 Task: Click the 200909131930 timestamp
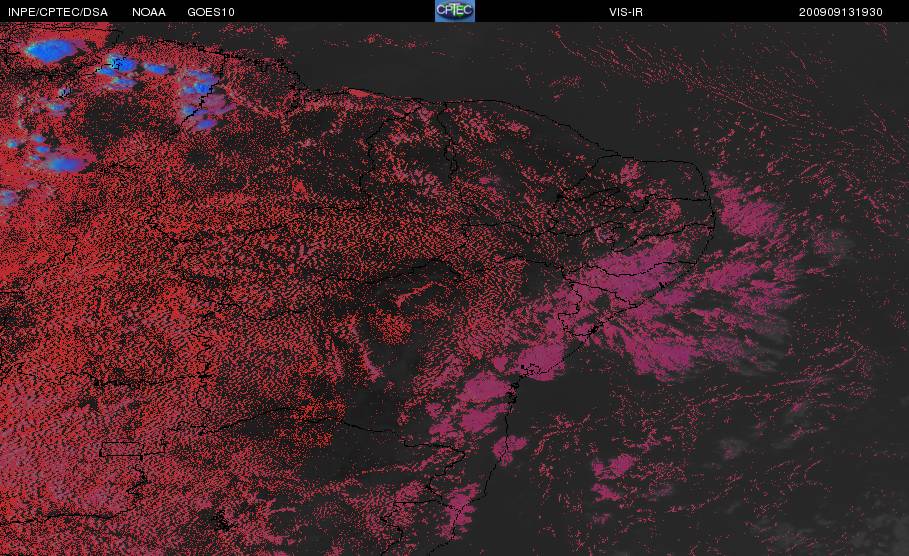(x=841, y=12)
